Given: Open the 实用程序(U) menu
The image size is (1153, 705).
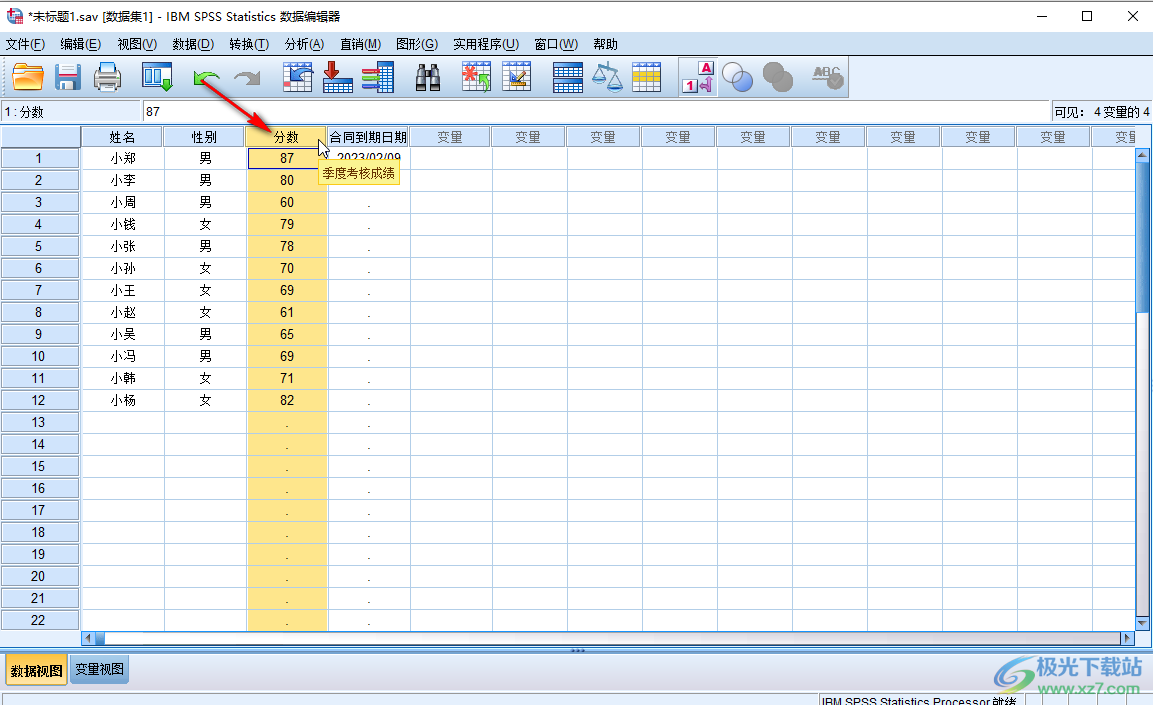Looking at the screenshot, I should tap(486, 44).
